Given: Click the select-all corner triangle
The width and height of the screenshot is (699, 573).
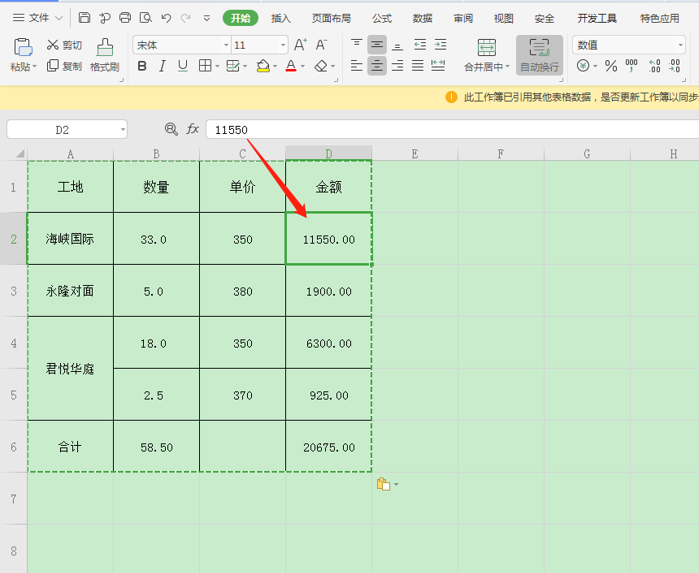Looking at the screenshot, I should [20, 154].
